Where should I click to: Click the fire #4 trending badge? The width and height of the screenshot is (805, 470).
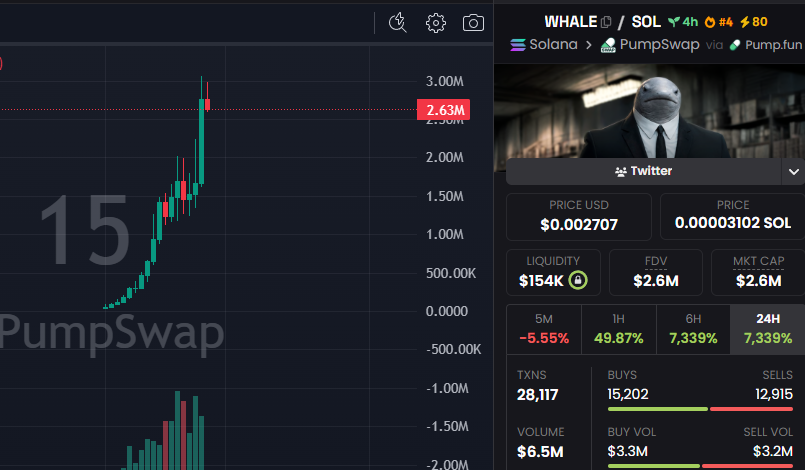point(718,22)
